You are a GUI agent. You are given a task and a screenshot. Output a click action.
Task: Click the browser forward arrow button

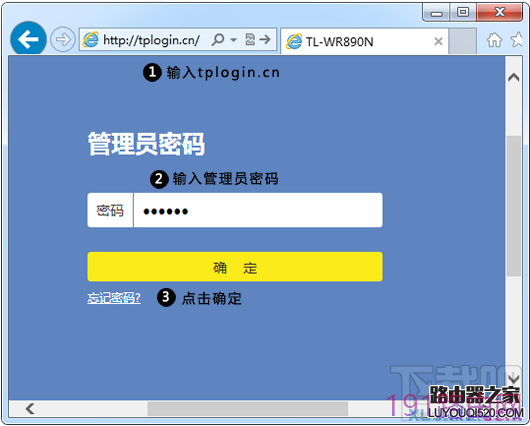[63, 39]
